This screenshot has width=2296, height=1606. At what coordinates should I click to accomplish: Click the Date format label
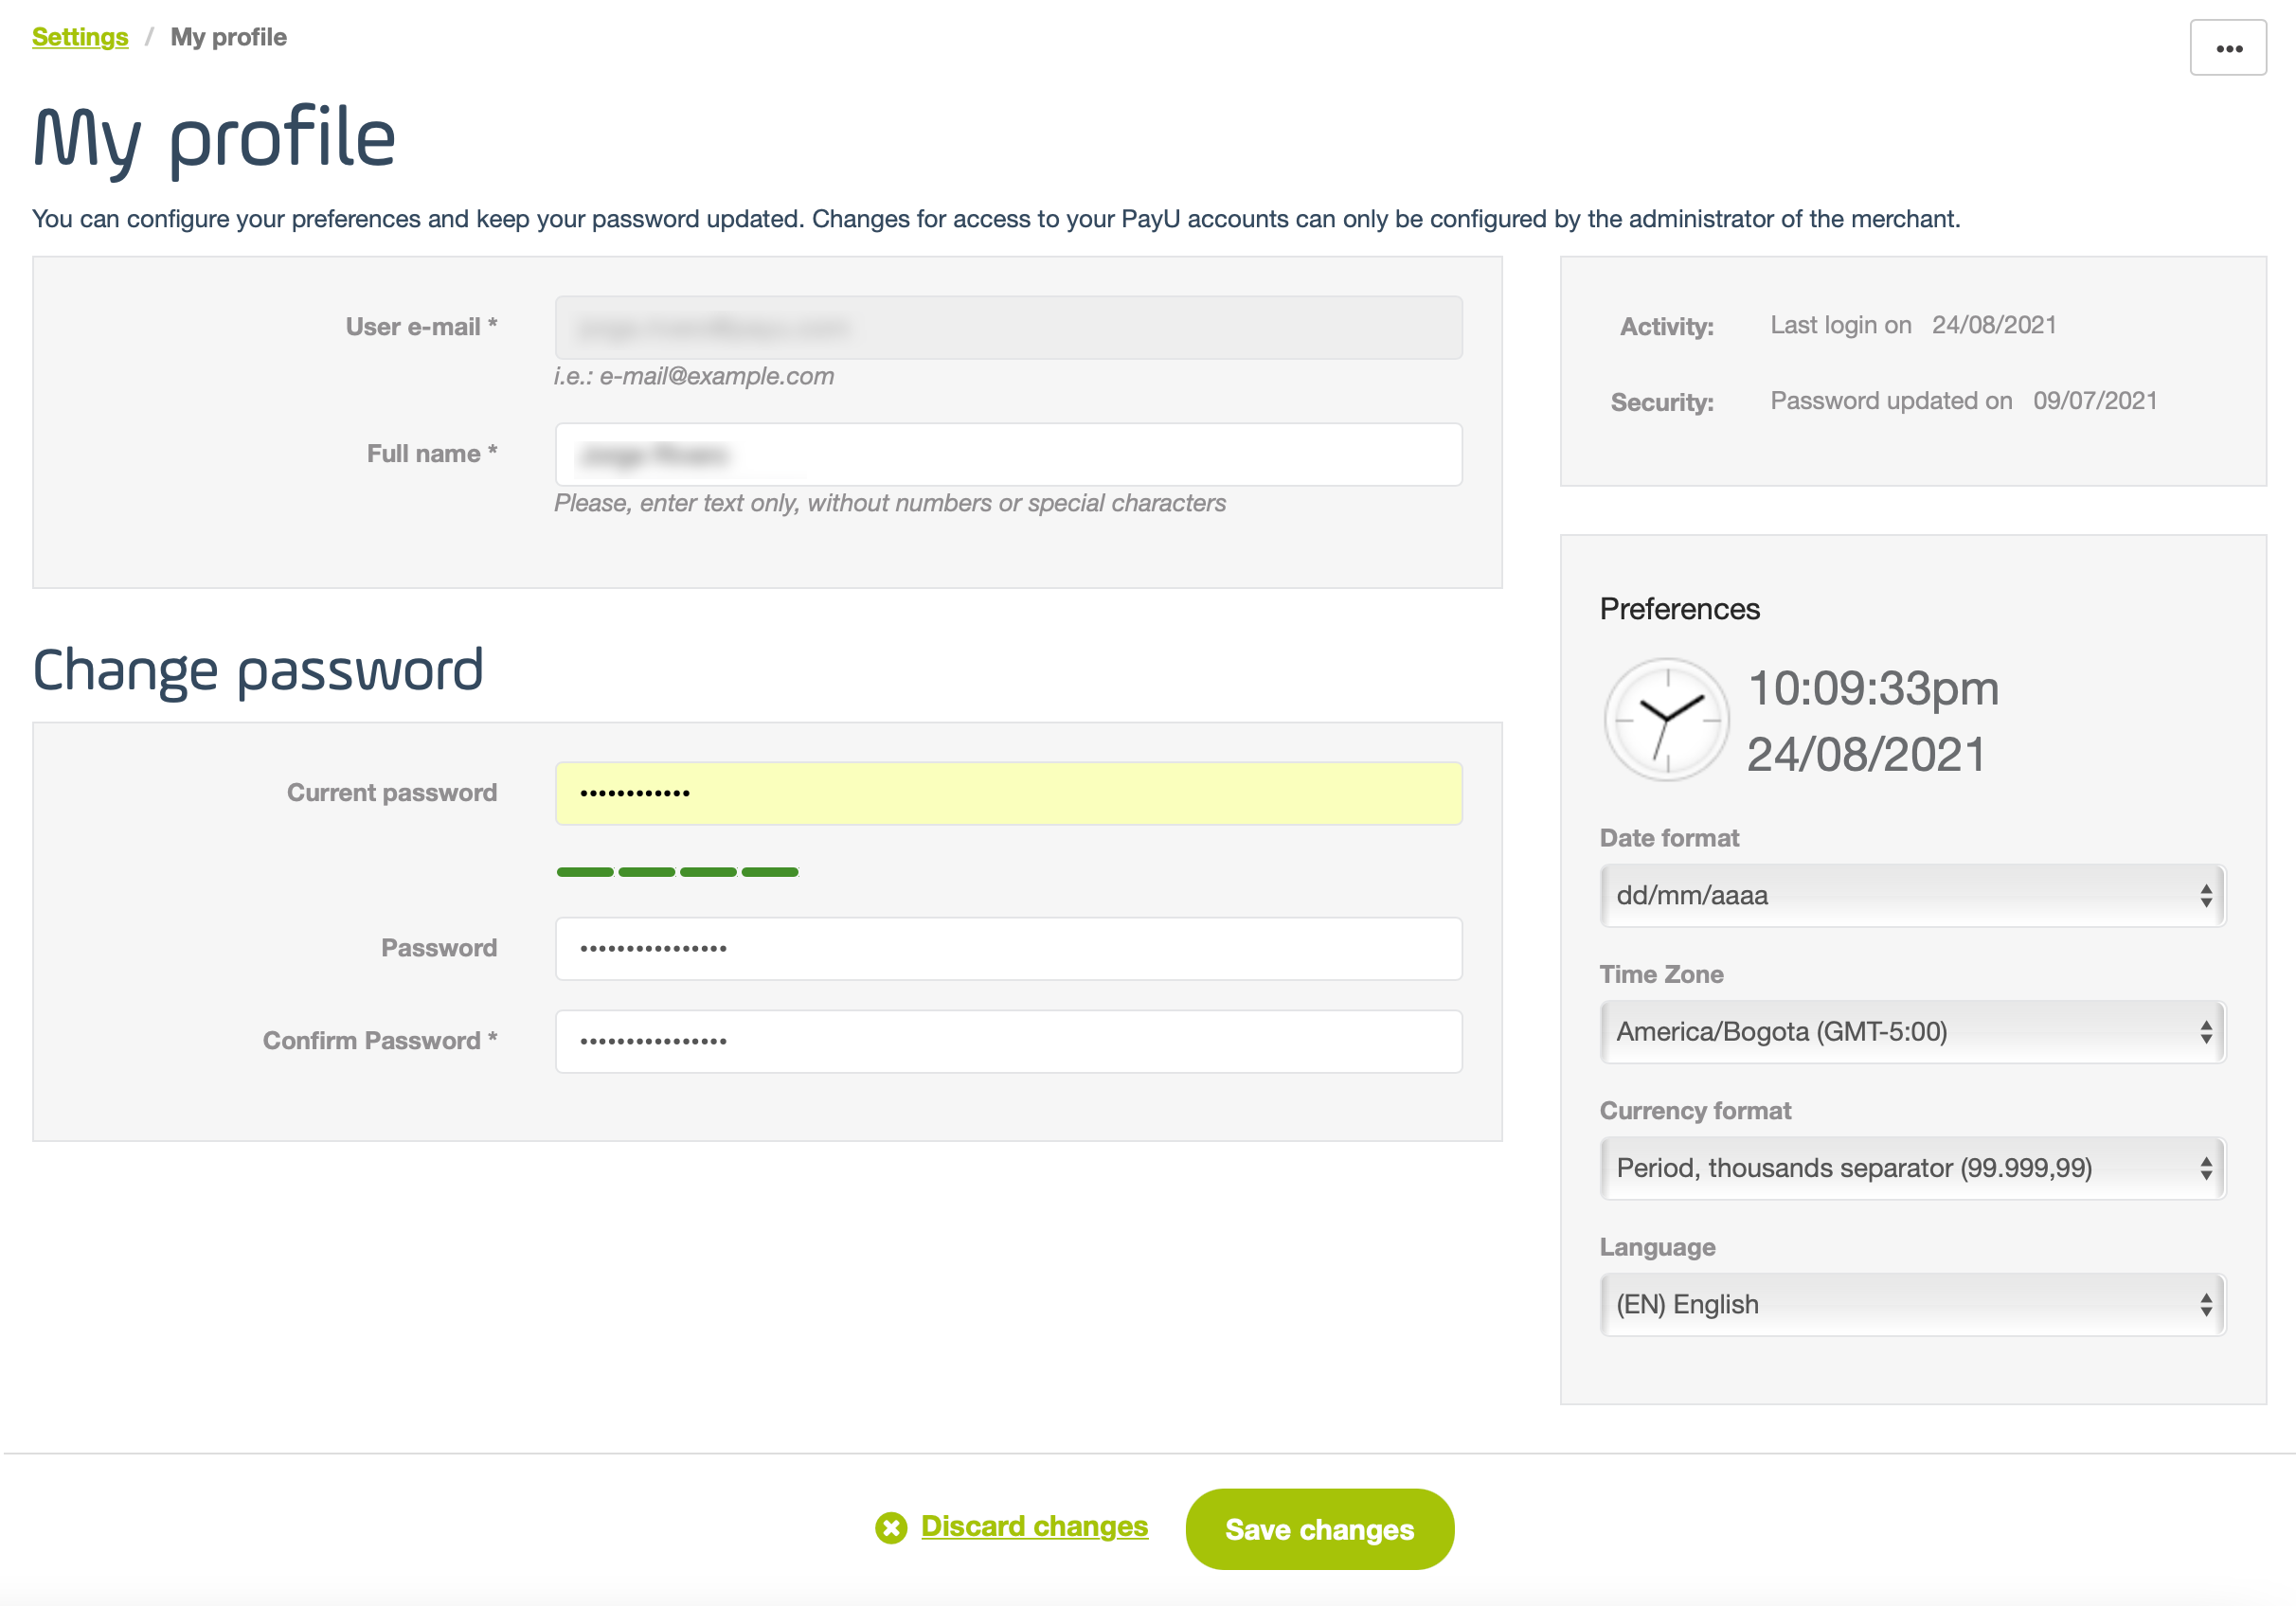pyautogui.click(x=1669, y=838)
